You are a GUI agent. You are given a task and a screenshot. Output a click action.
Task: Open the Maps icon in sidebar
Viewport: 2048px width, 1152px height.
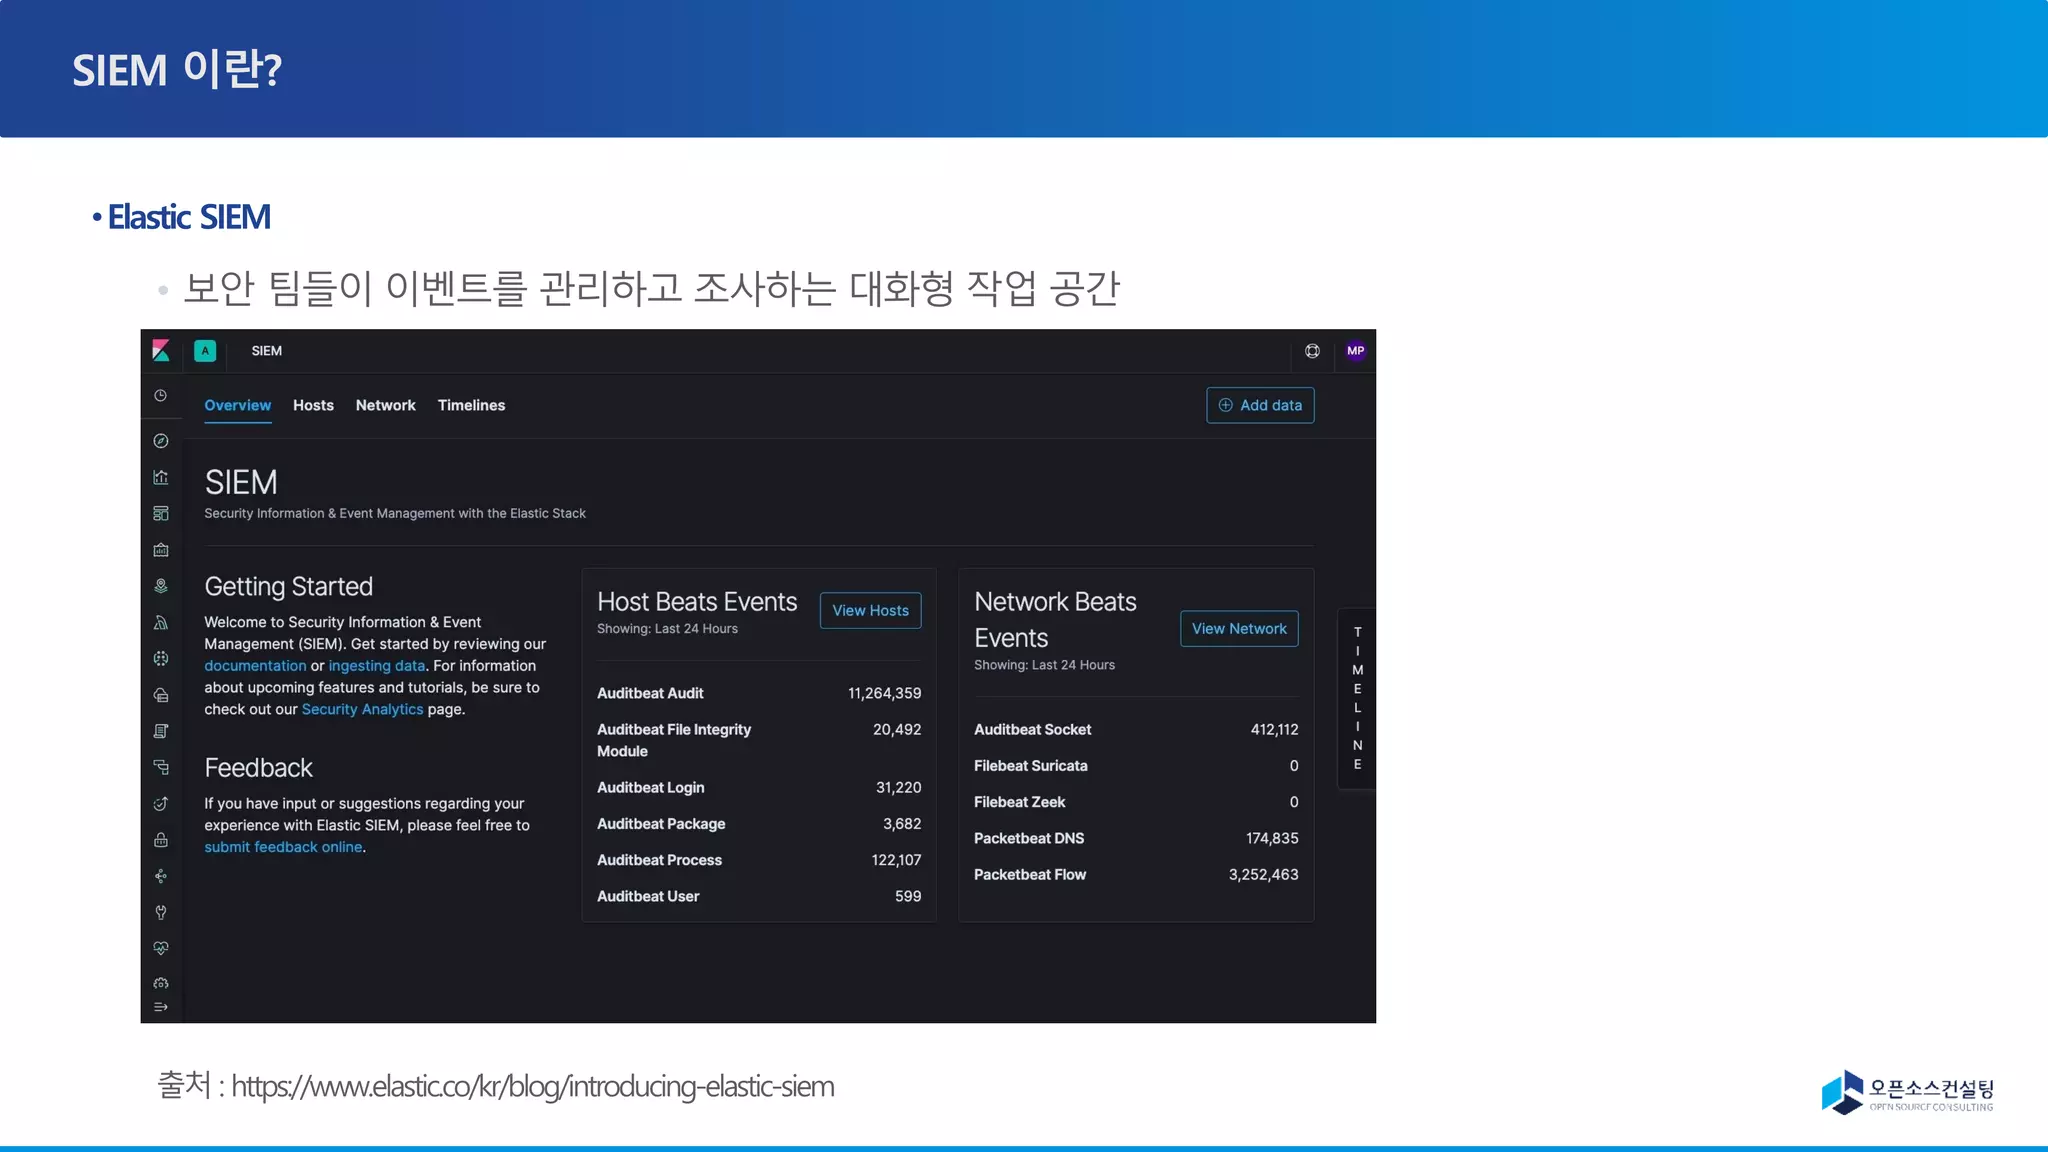[161, 586]
